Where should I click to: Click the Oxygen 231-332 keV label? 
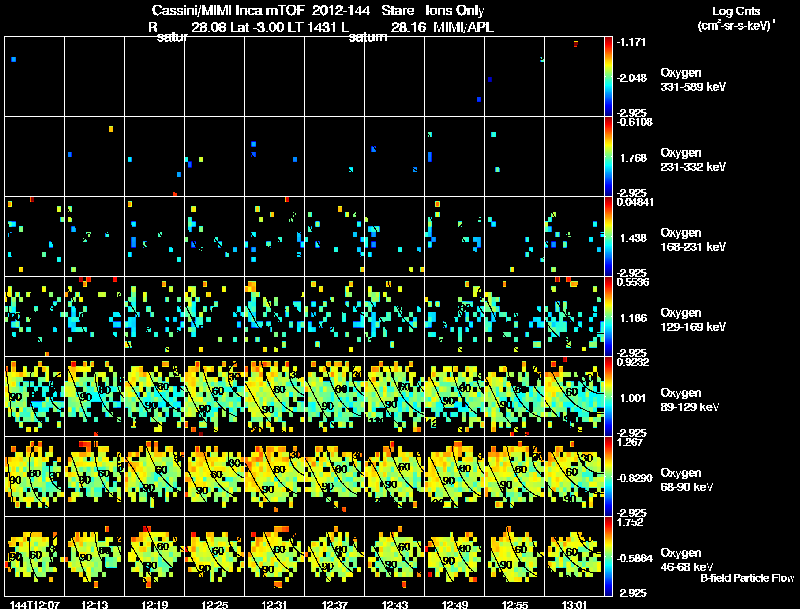(x=693, y=160)
